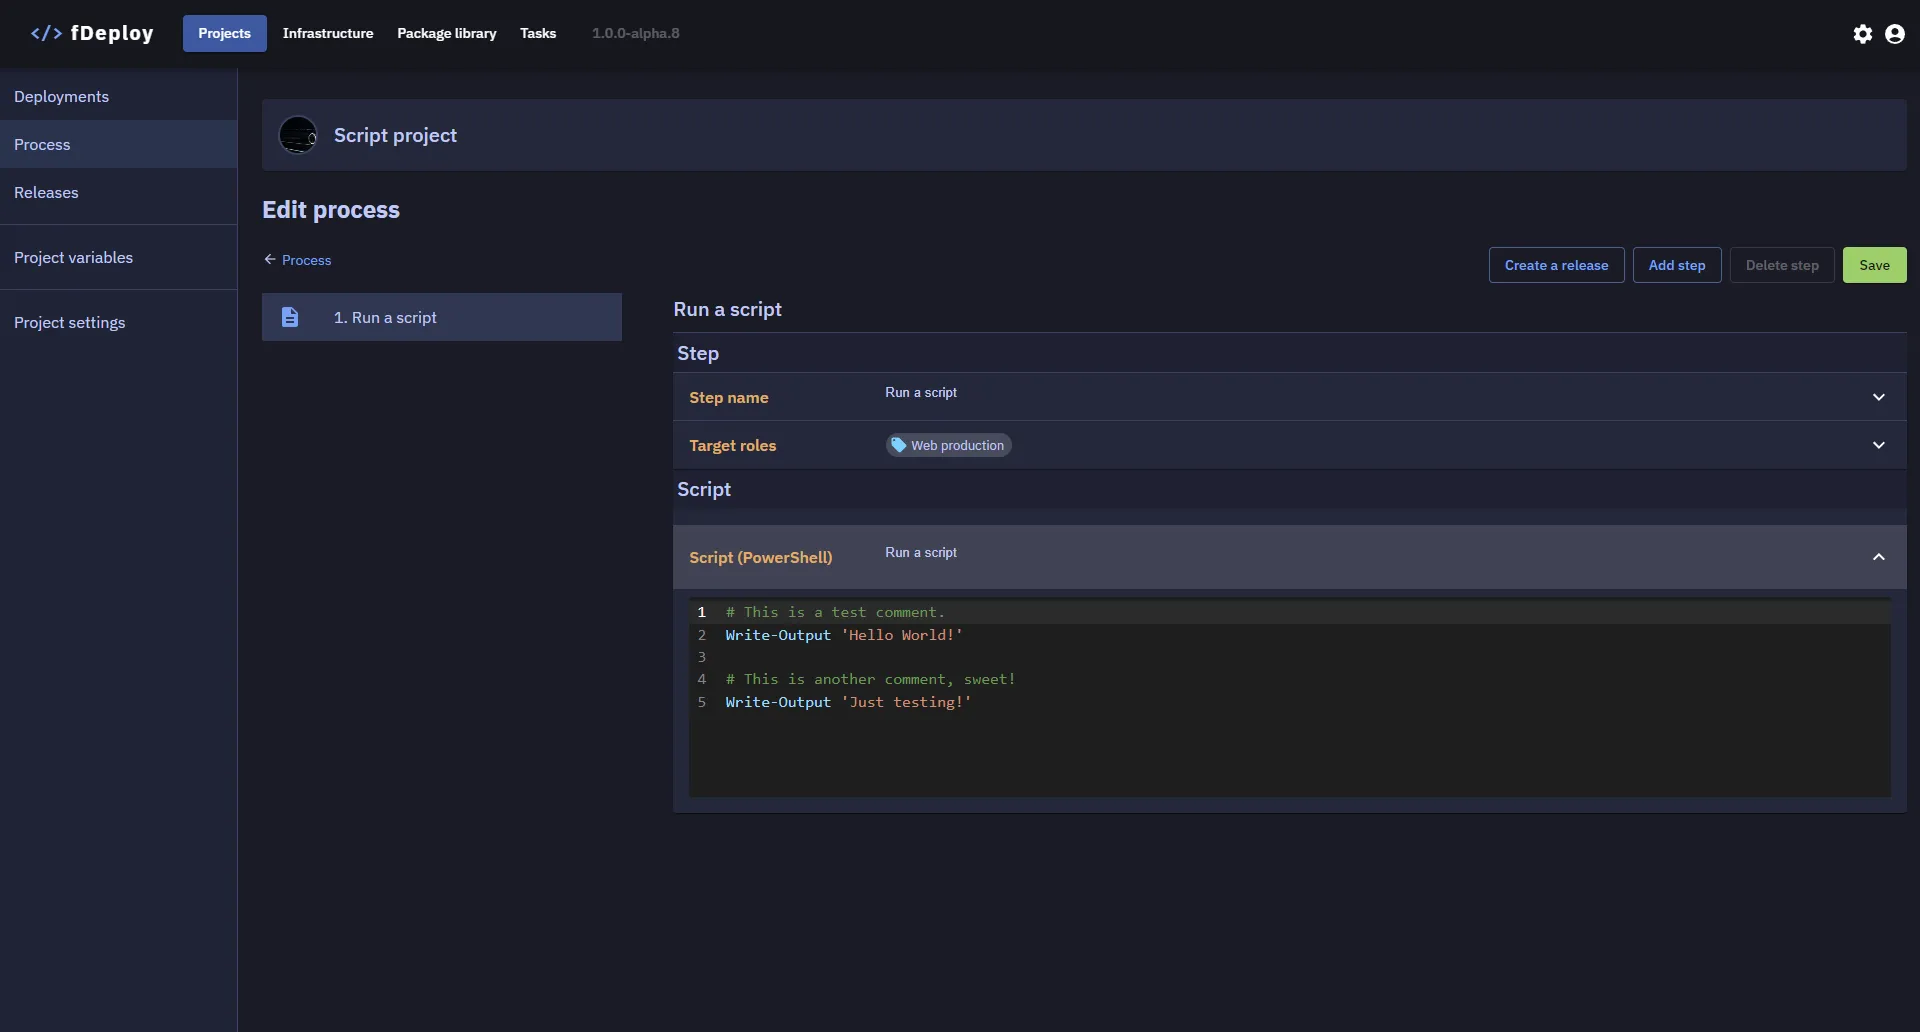
Task: Open the settings gear icon
Action: click(1862, 34)
